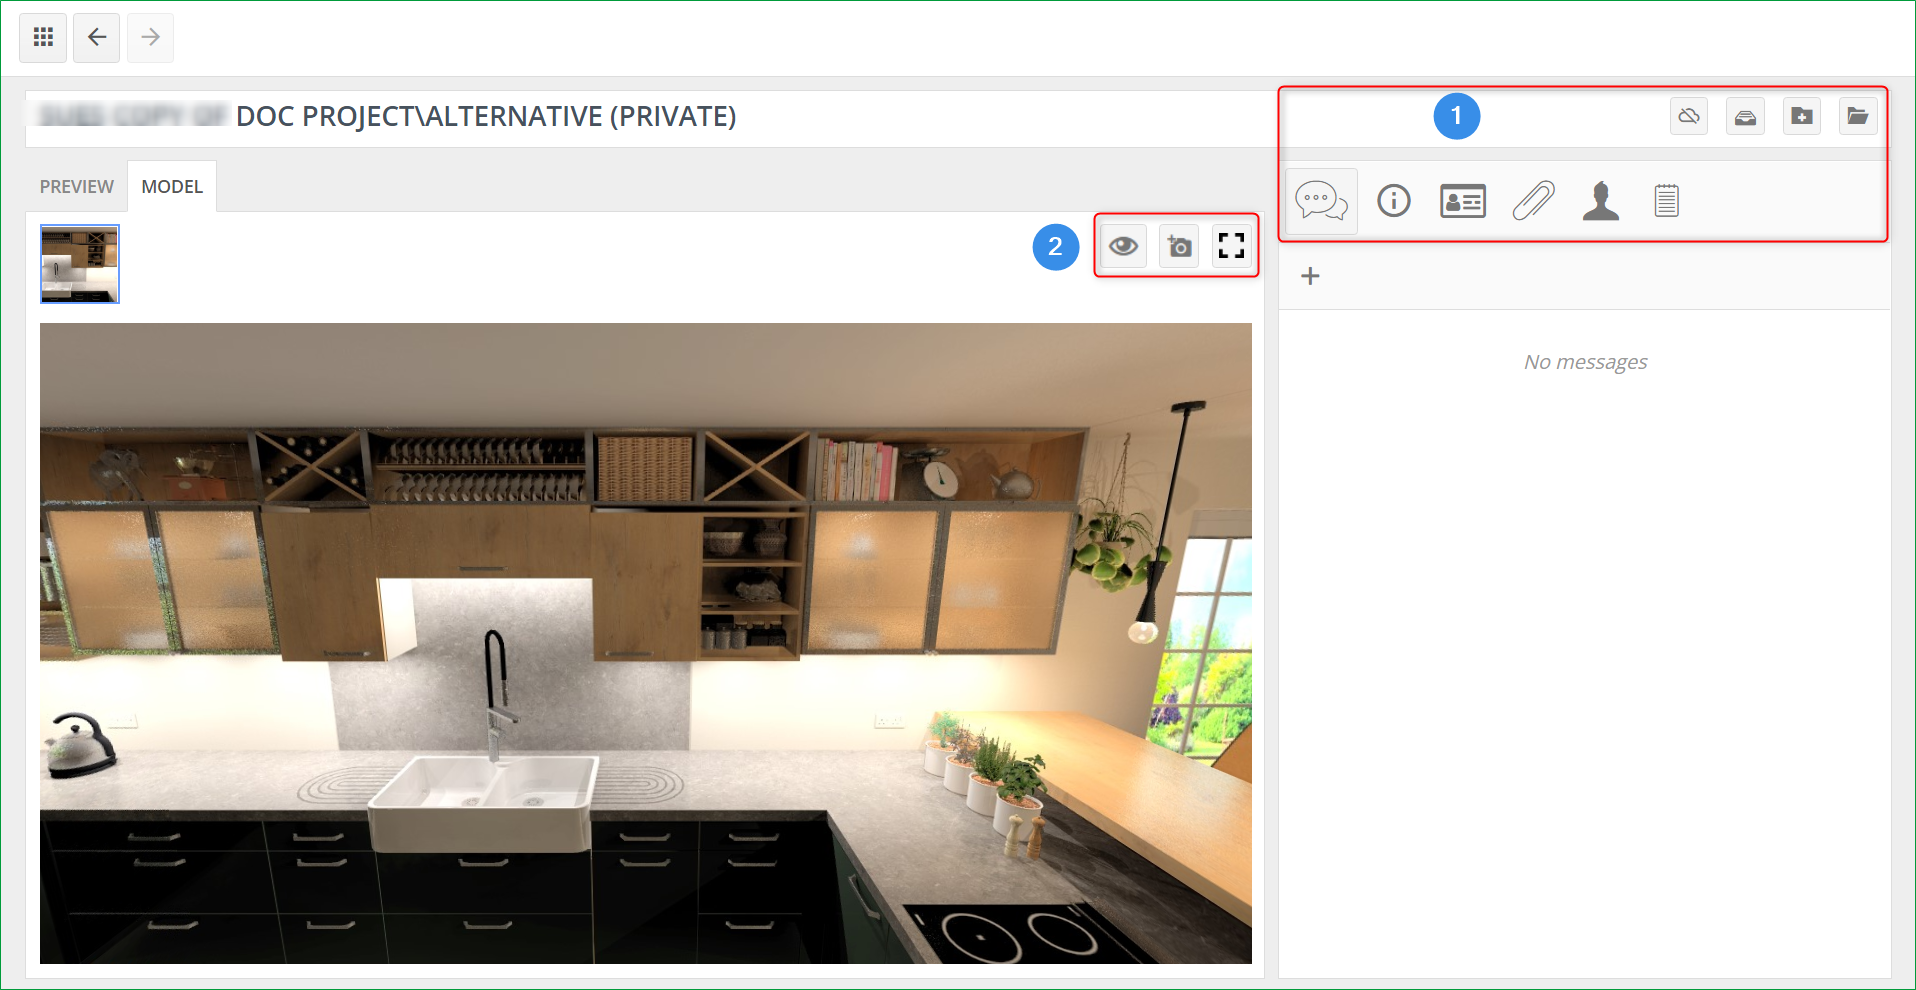
Task: Toggle the eye view visibility button
Action: click(x=1123, y=246)
